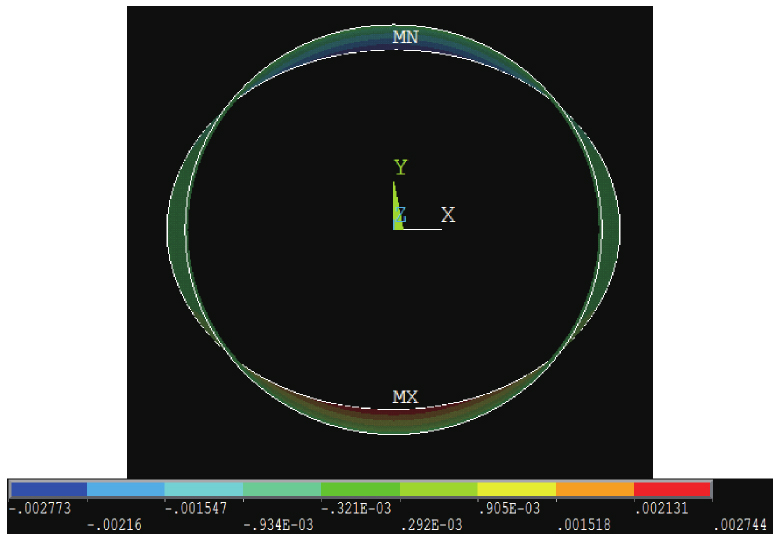Click the legend value .001518

point(584,525)
